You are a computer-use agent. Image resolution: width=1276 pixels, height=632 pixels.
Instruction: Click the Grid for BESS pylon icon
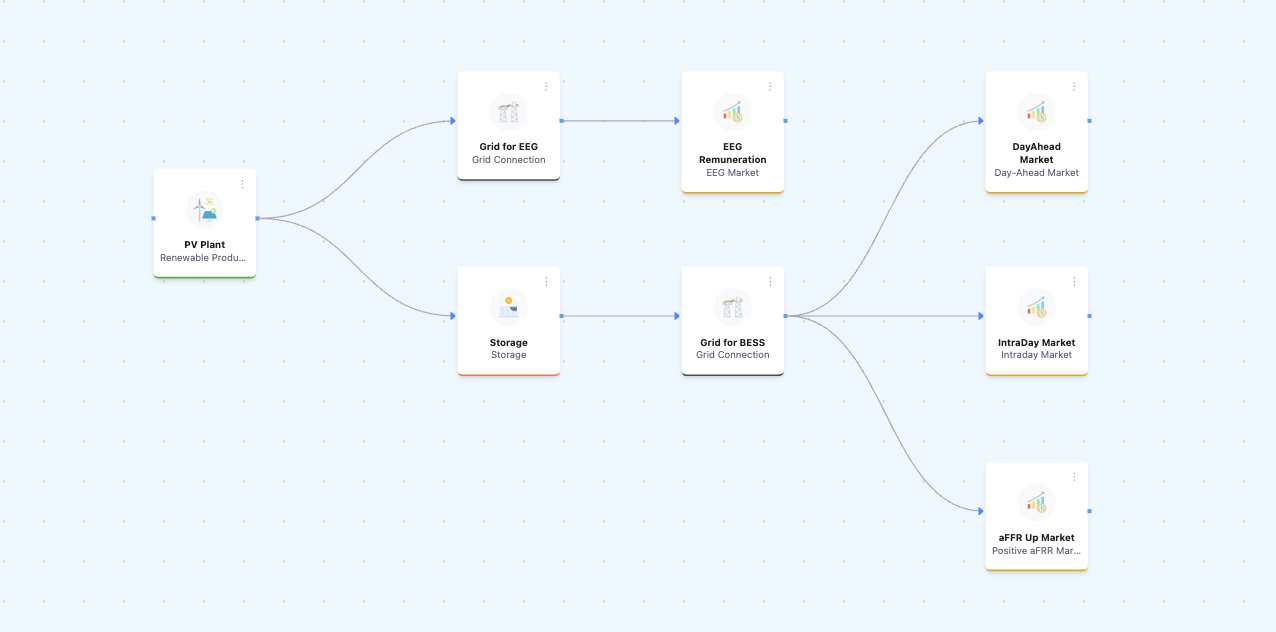pos(732,308)
